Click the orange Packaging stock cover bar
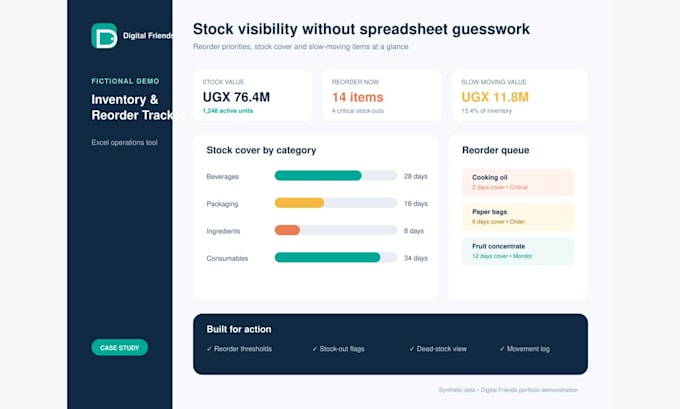The width and height of the screenshot is (680, 409). (299, 203)
